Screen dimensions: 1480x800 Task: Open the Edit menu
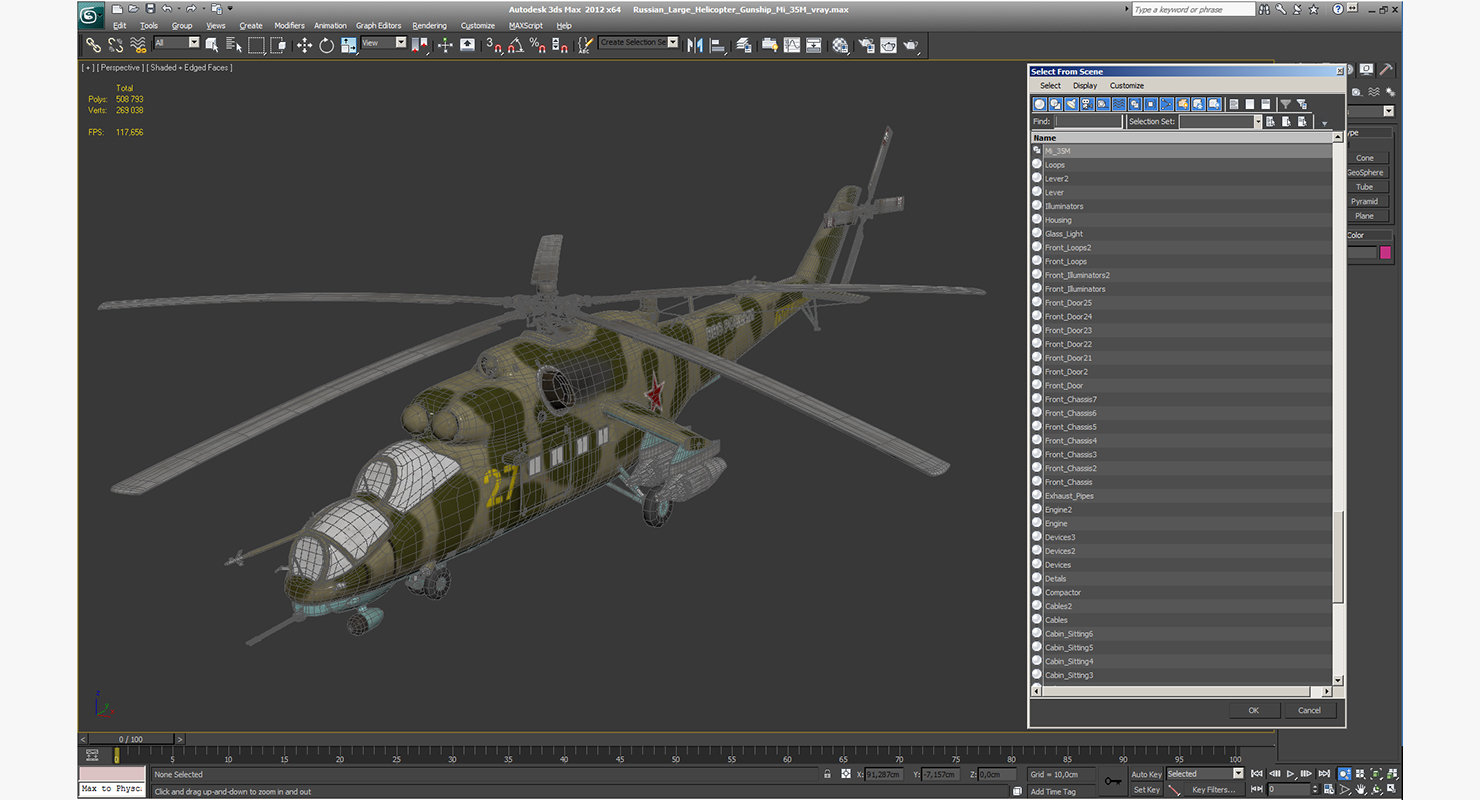pos(120,26)
